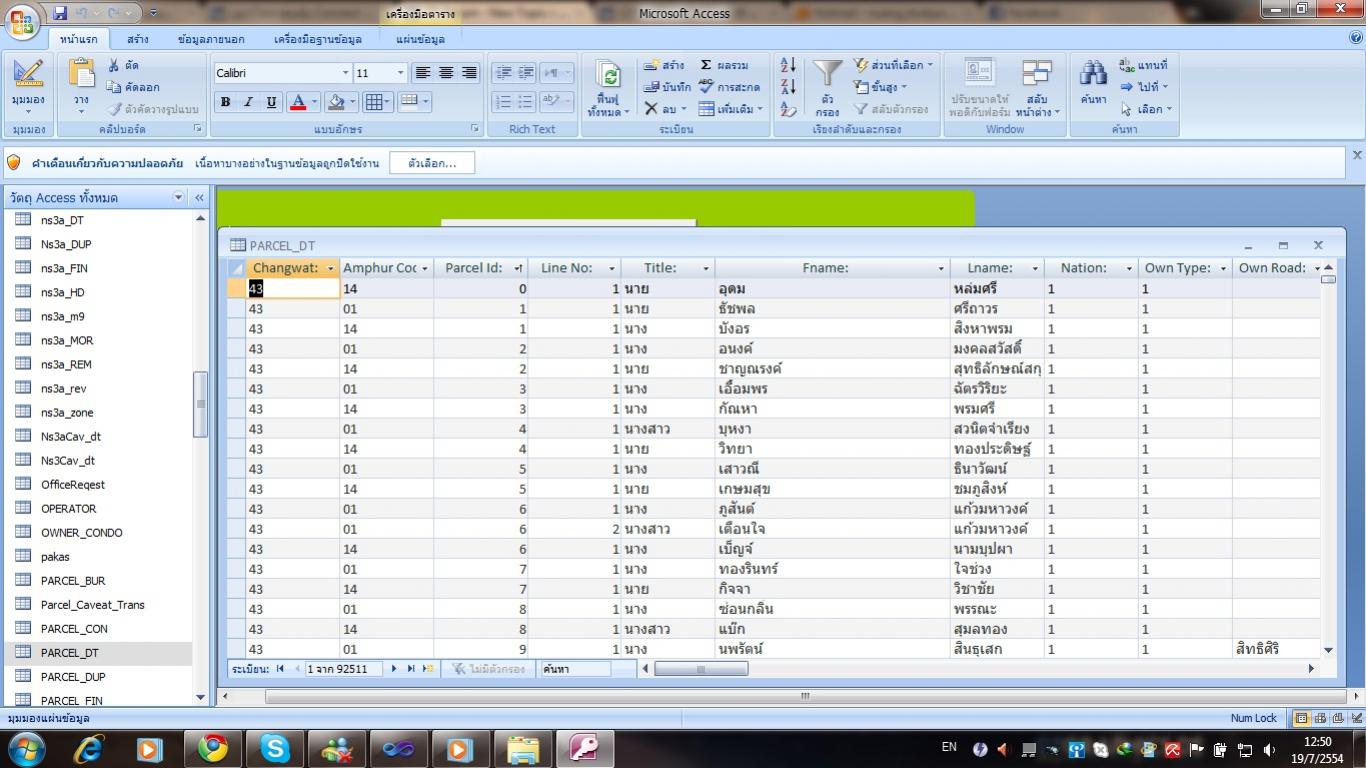Click security warning ตัวเลือก... button
Image resolution: width=1366 pixels, height=768 pixels.
[432, 163]
